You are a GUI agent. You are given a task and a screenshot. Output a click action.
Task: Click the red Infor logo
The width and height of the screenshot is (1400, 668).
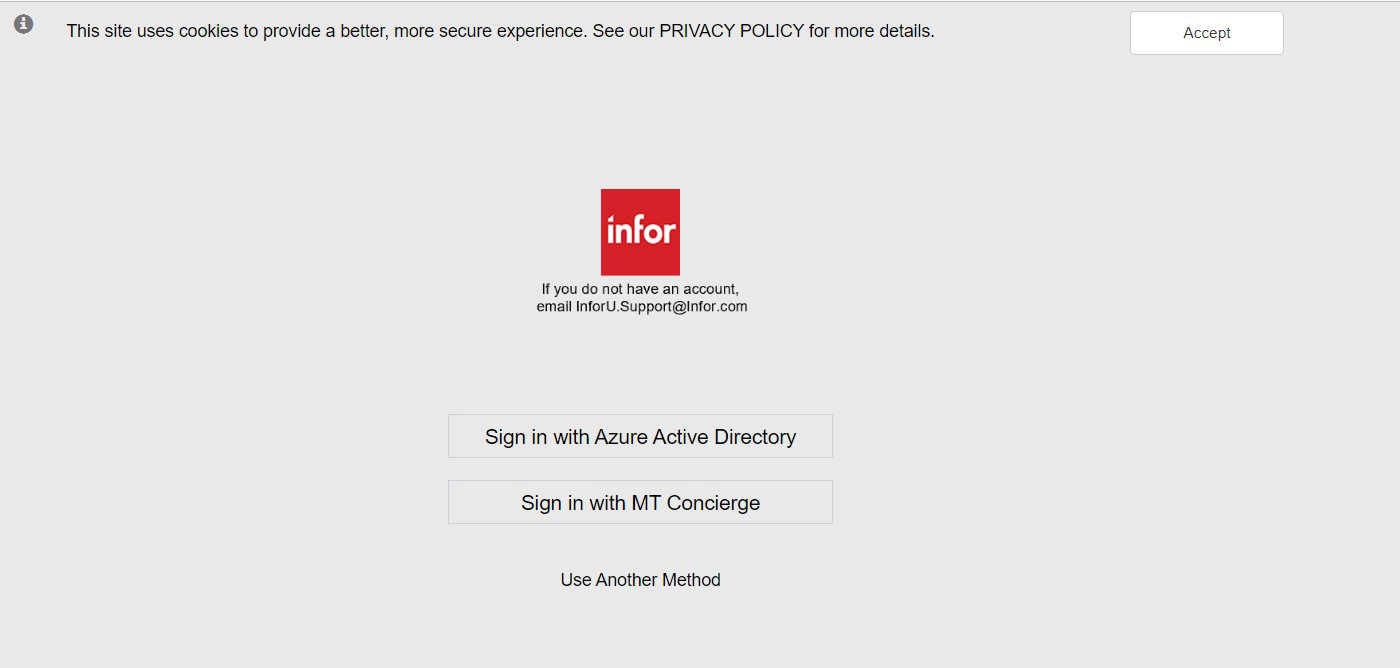640,232
